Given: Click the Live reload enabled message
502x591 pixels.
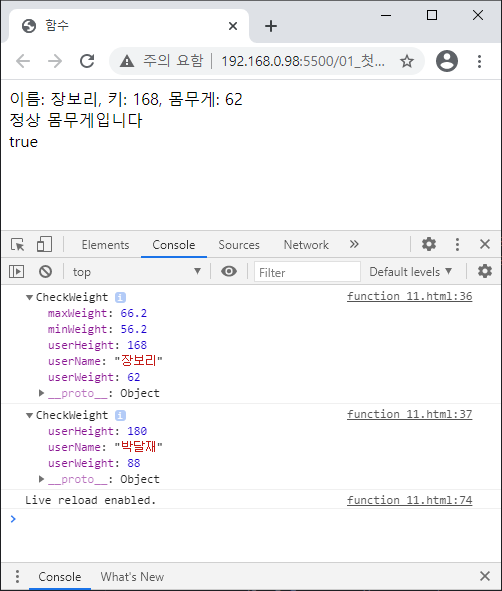Looking at the screenshot, I should (x=90, y=500).
